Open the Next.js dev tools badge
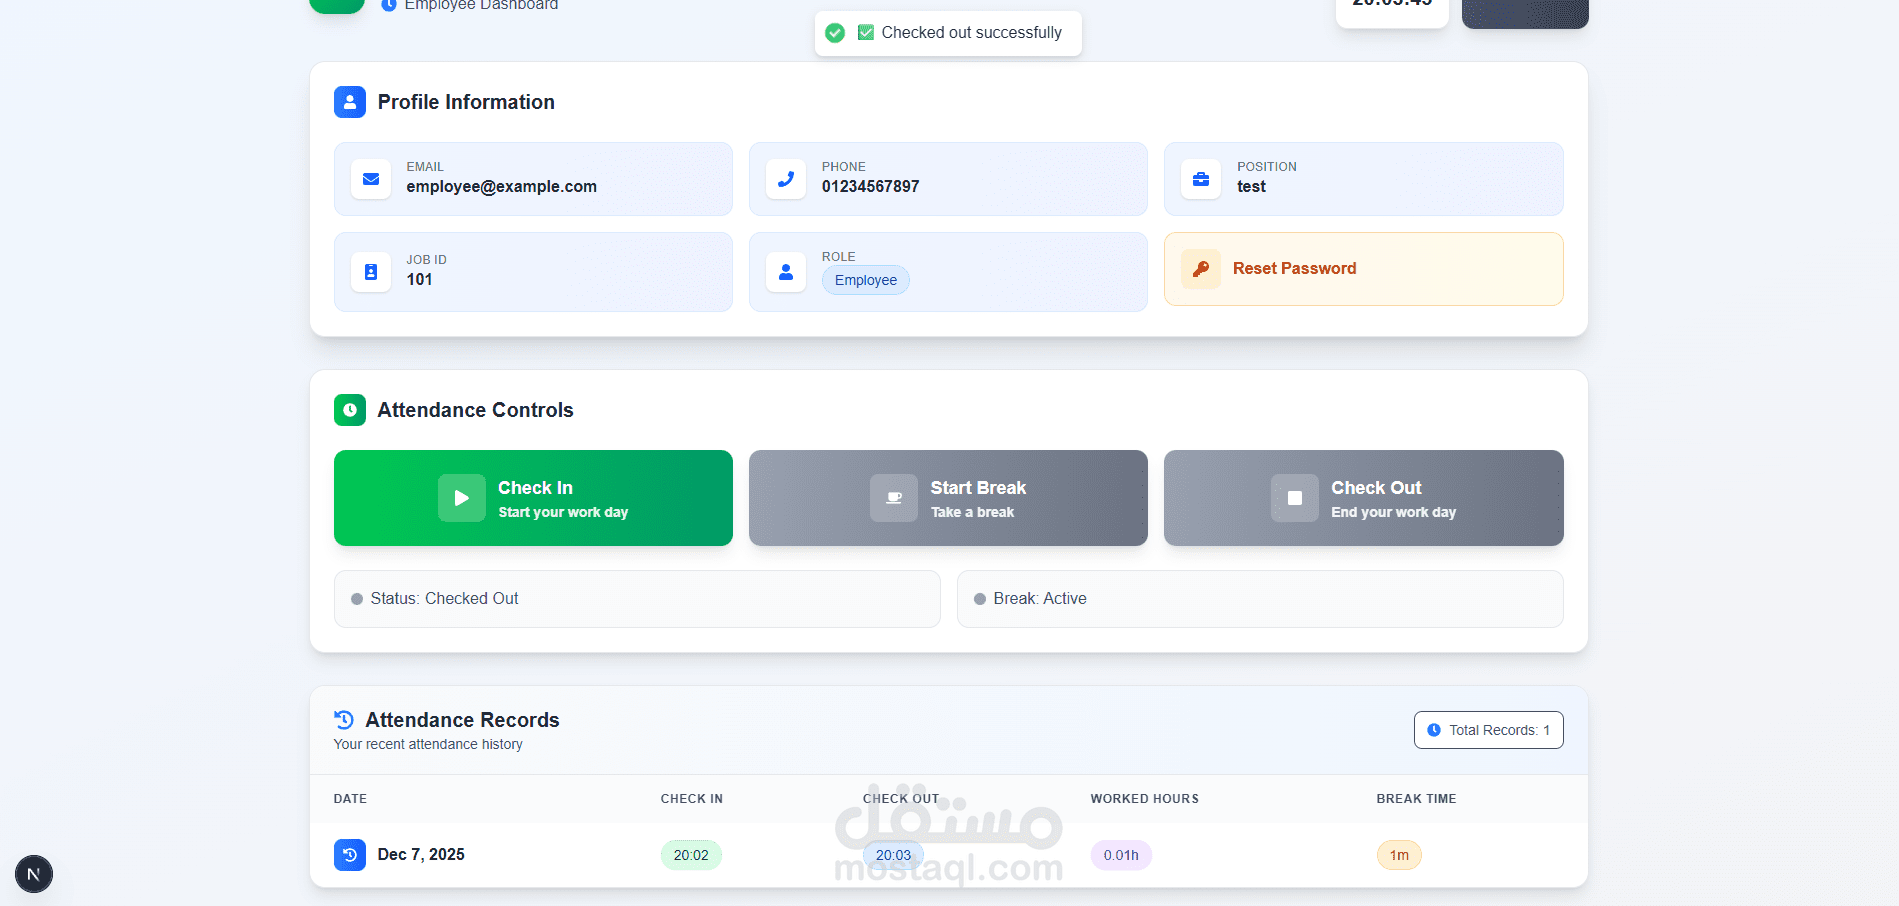The height and width of the screenshot is (906, 1899). (34, 874)
